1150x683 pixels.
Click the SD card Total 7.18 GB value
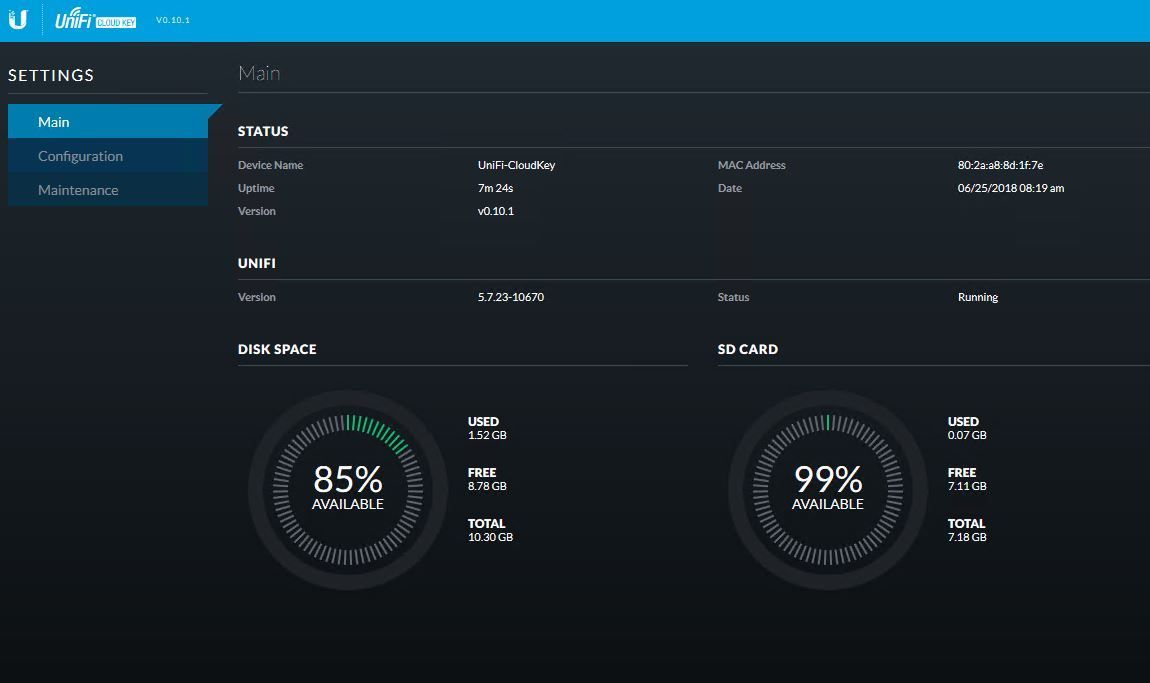(967, 537)
